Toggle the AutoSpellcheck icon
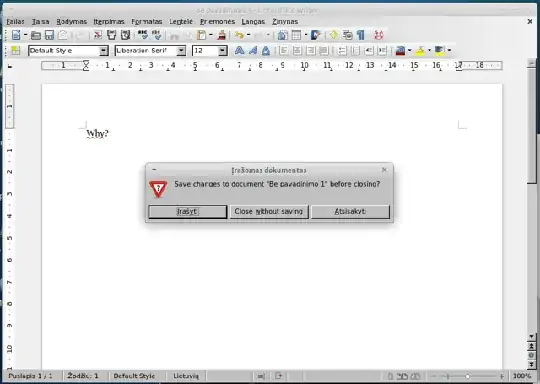The width and height of the screenshot is (540, 384). pyautogui.click(x=156, y=35)
